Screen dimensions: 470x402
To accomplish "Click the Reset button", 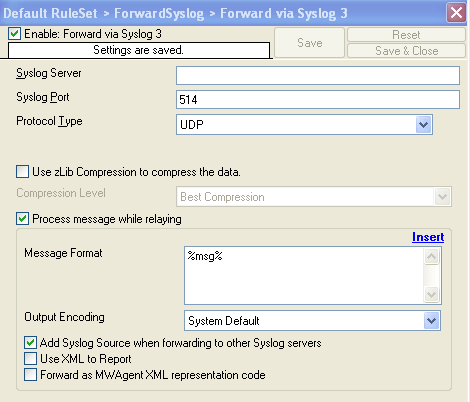I will click(x=406, y=35).
